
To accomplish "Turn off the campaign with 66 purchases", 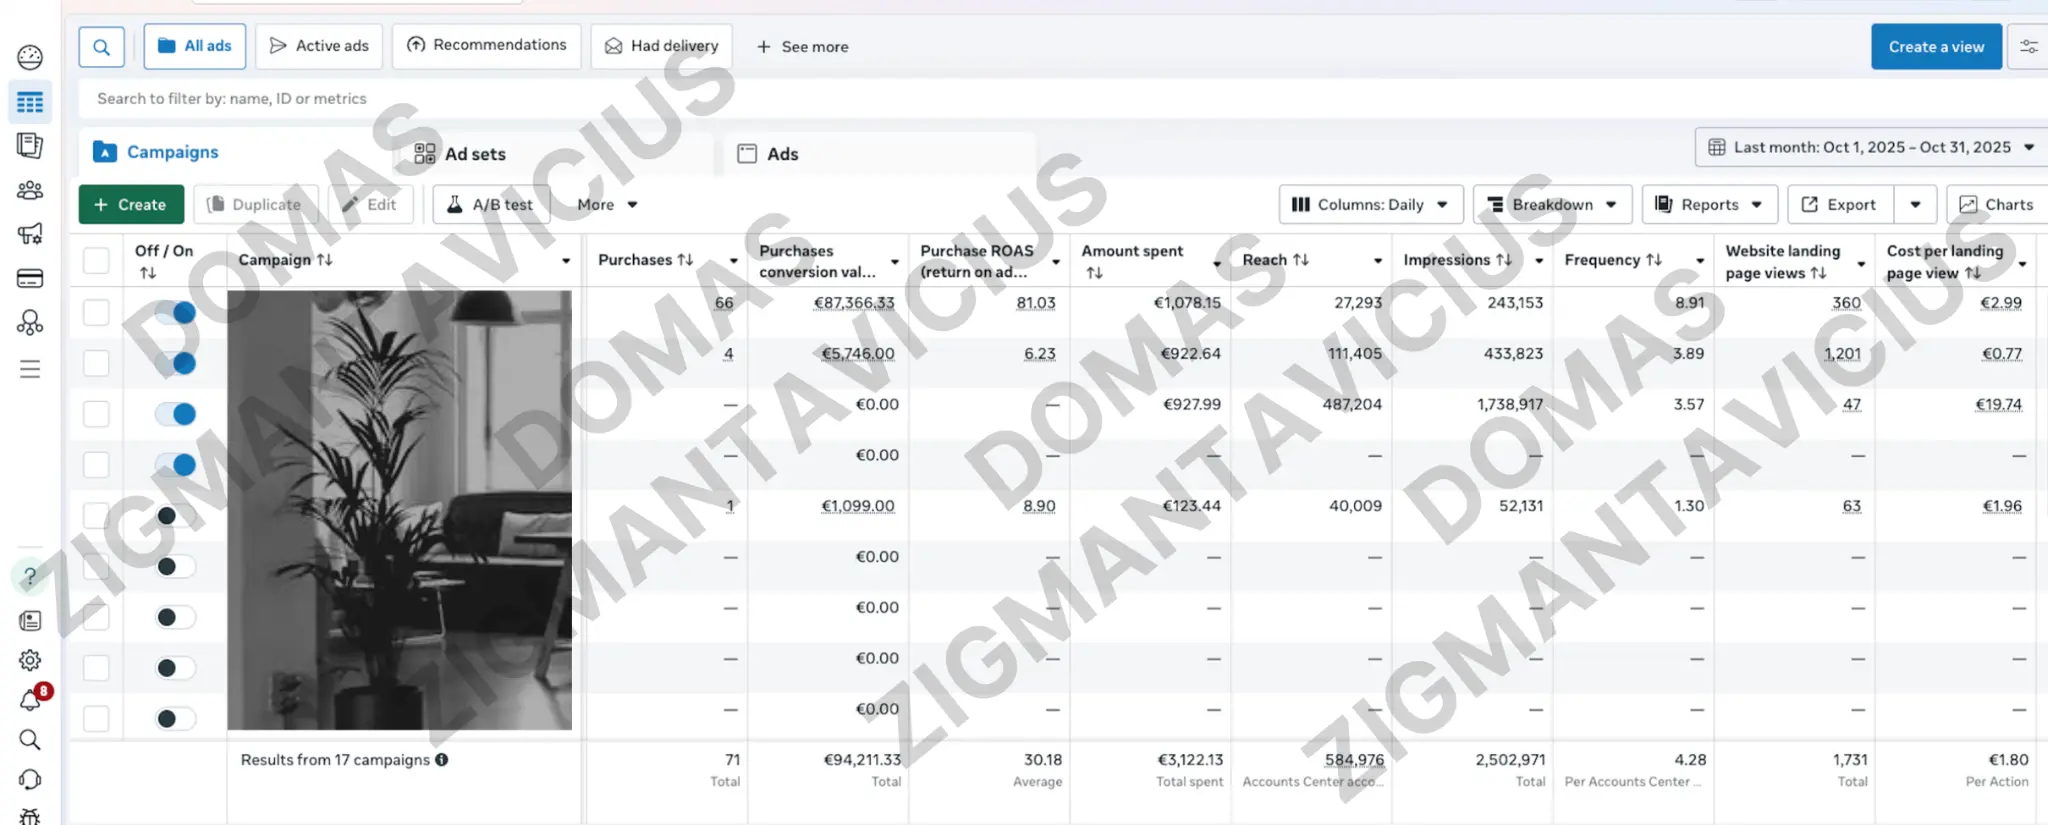I will pos(175,313).
